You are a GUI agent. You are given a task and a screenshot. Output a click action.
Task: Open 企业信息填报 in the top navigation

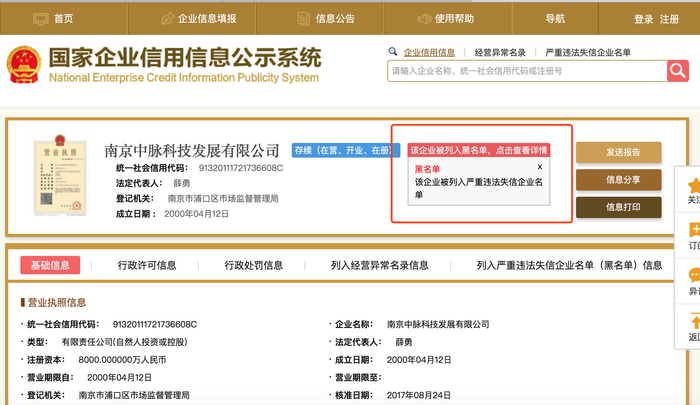(x=207, y=19)
